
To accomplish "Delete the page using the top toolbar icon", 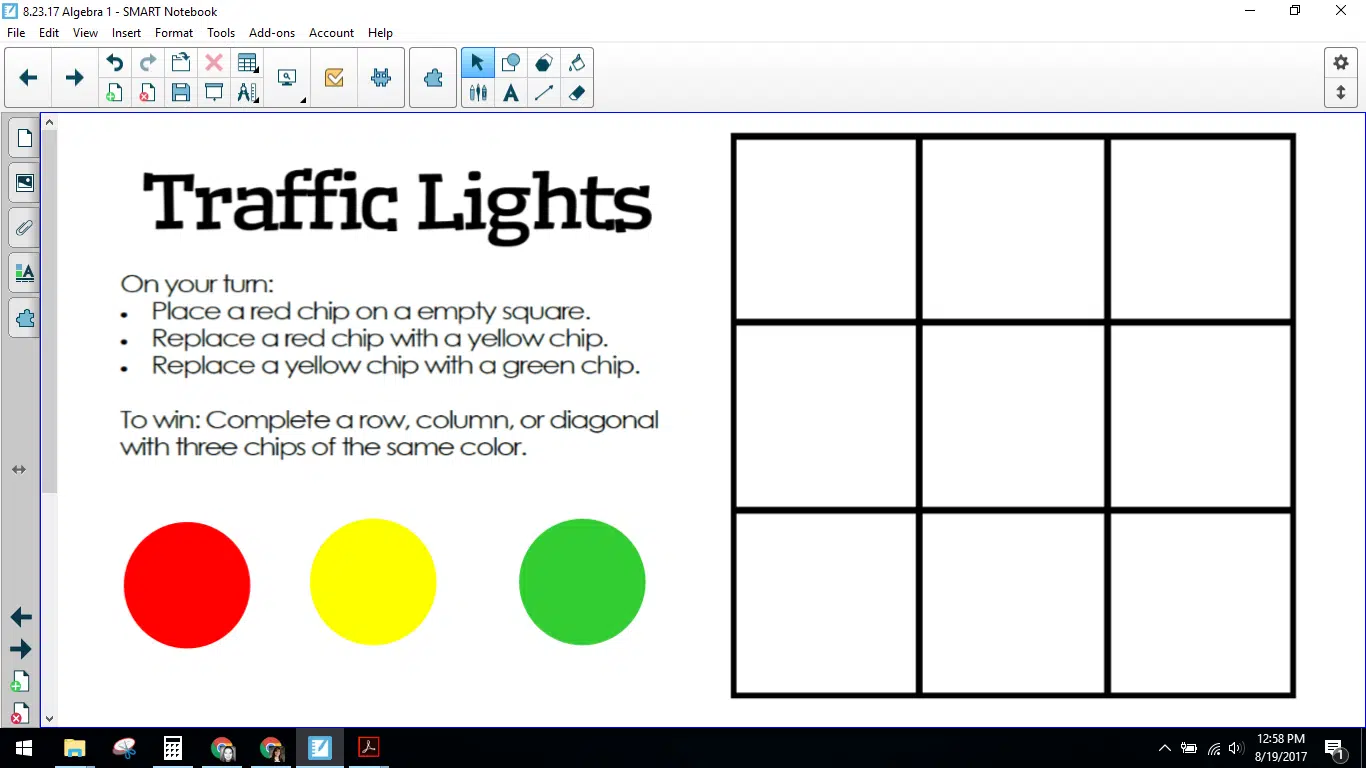I will pos(148,93).
